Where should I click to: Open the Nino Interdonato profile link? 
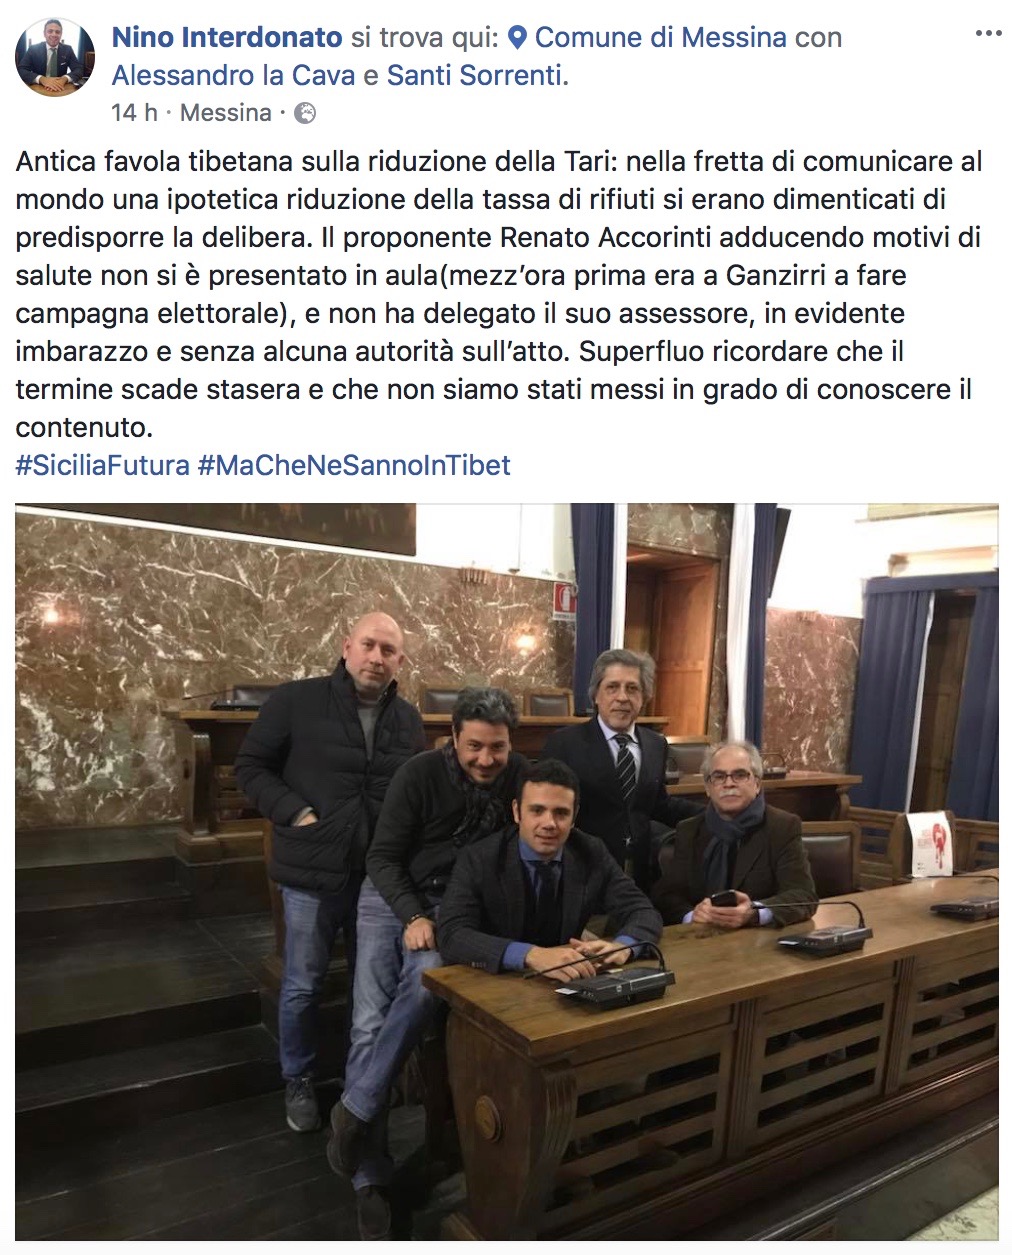point(227,38)
